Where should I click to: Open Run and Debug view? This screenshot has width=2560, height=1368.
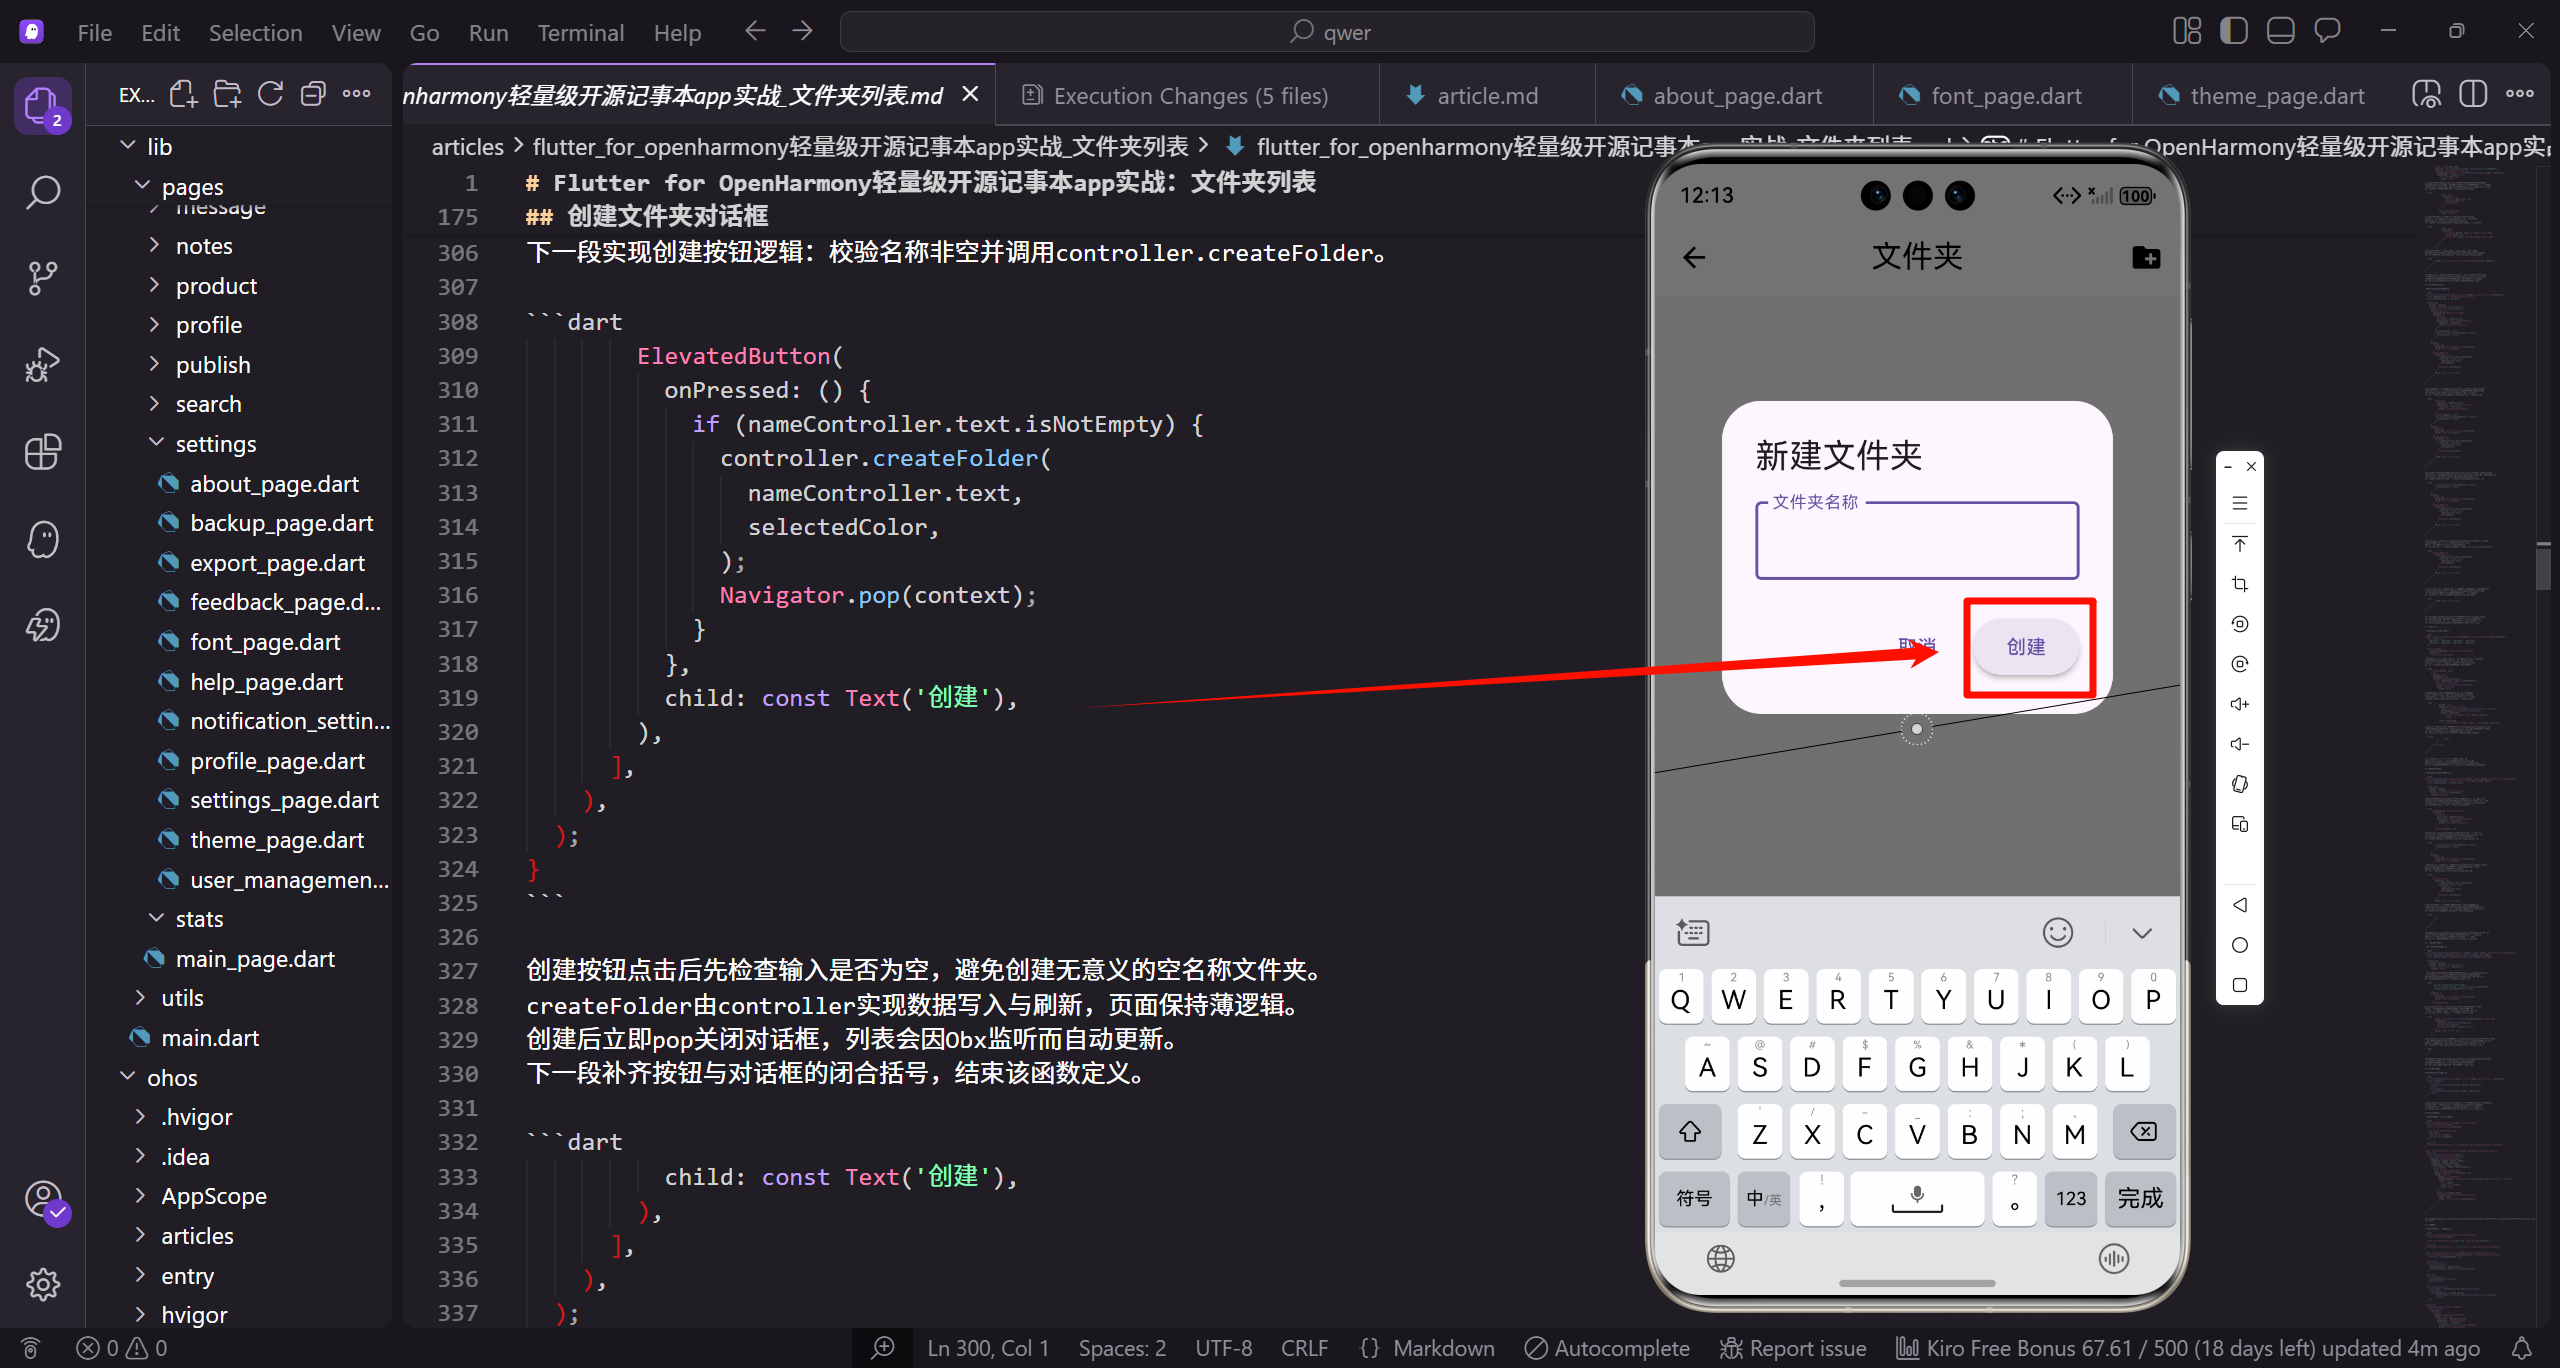point(43,364)
